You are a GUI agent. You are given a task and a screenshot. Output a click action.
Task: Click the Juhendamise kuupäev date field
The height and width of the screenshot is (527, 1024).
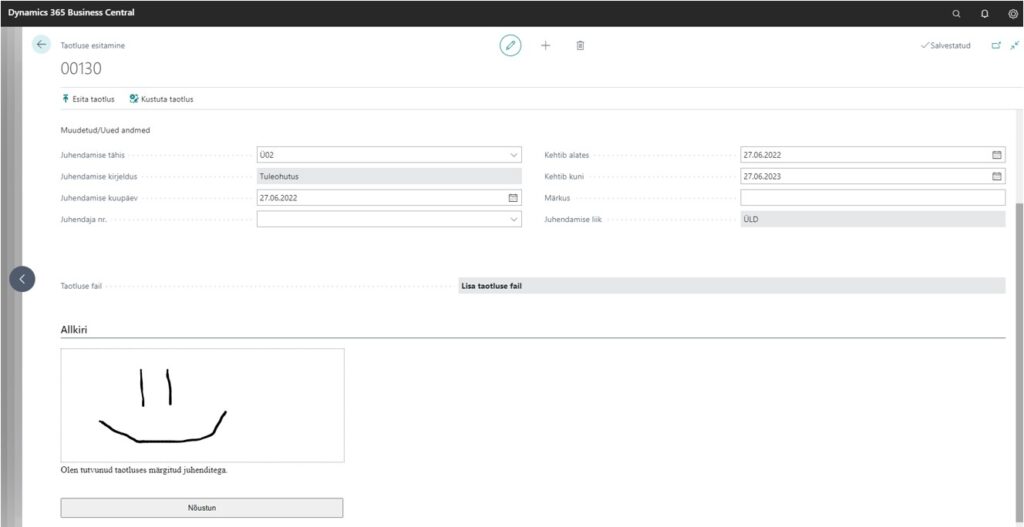(x=389, y=197)
